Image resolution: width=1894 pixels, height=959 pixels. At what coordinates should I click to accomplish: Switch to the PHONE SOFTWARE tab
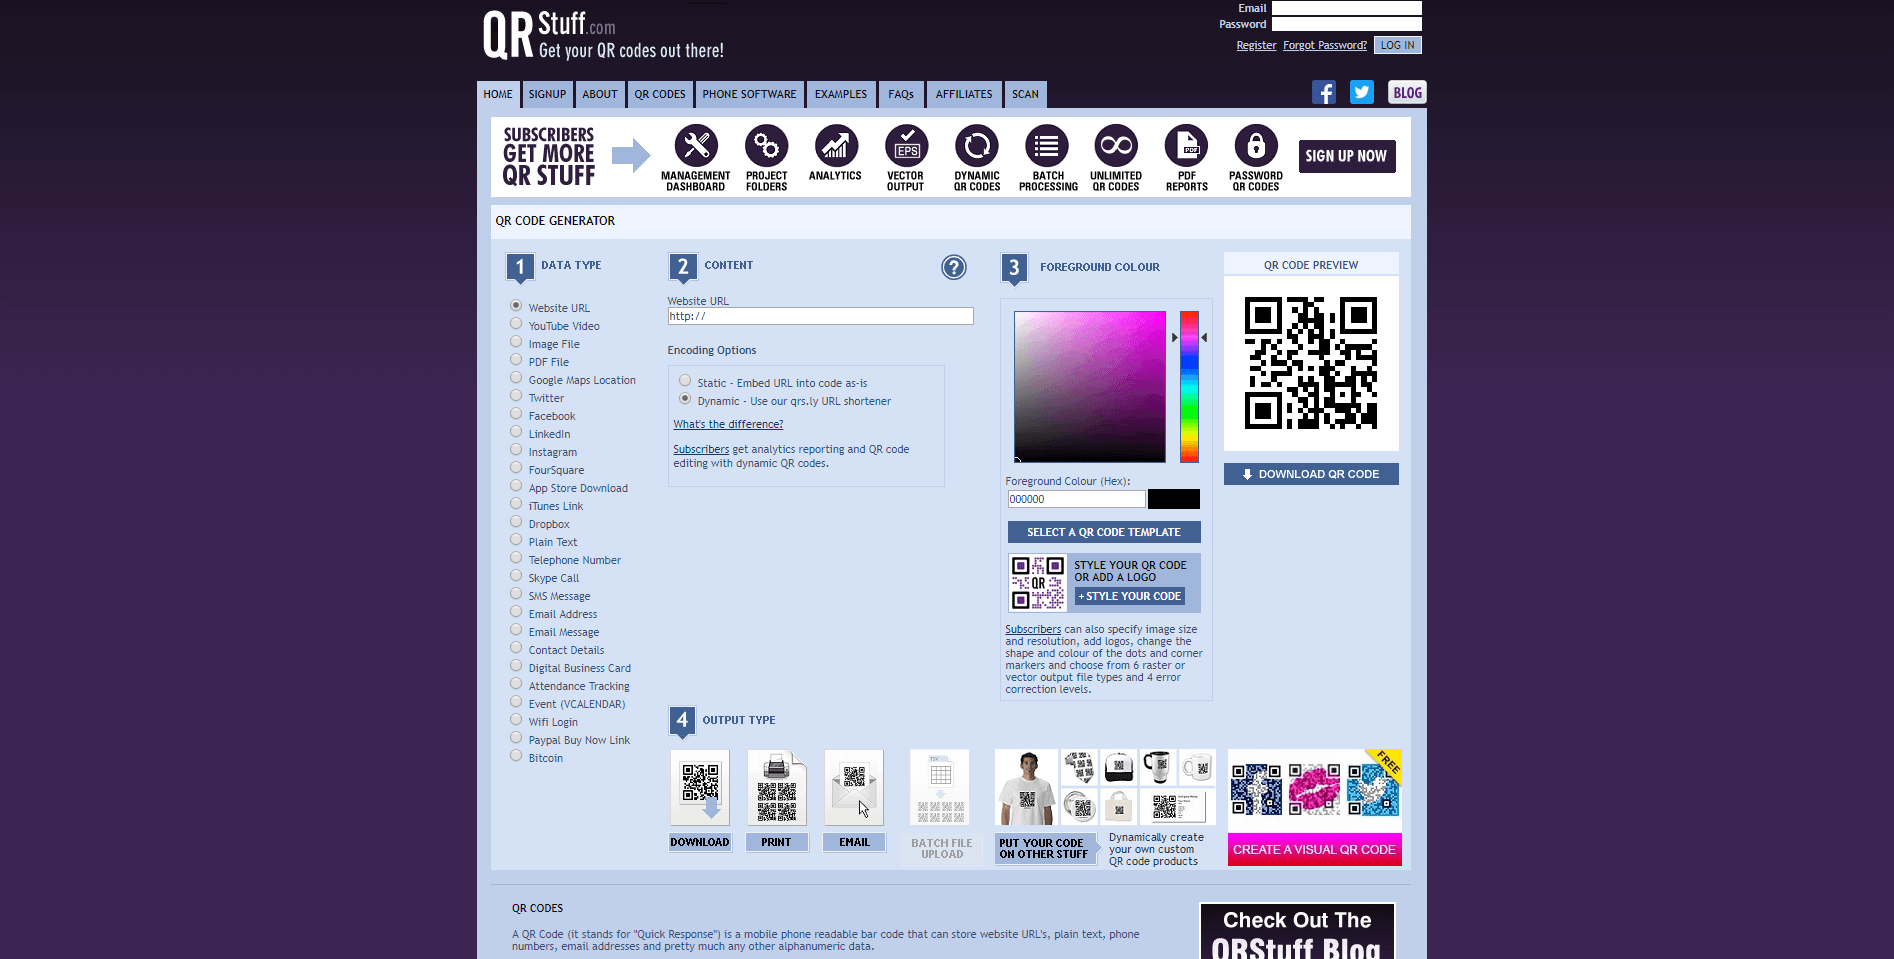coord(749,94)
